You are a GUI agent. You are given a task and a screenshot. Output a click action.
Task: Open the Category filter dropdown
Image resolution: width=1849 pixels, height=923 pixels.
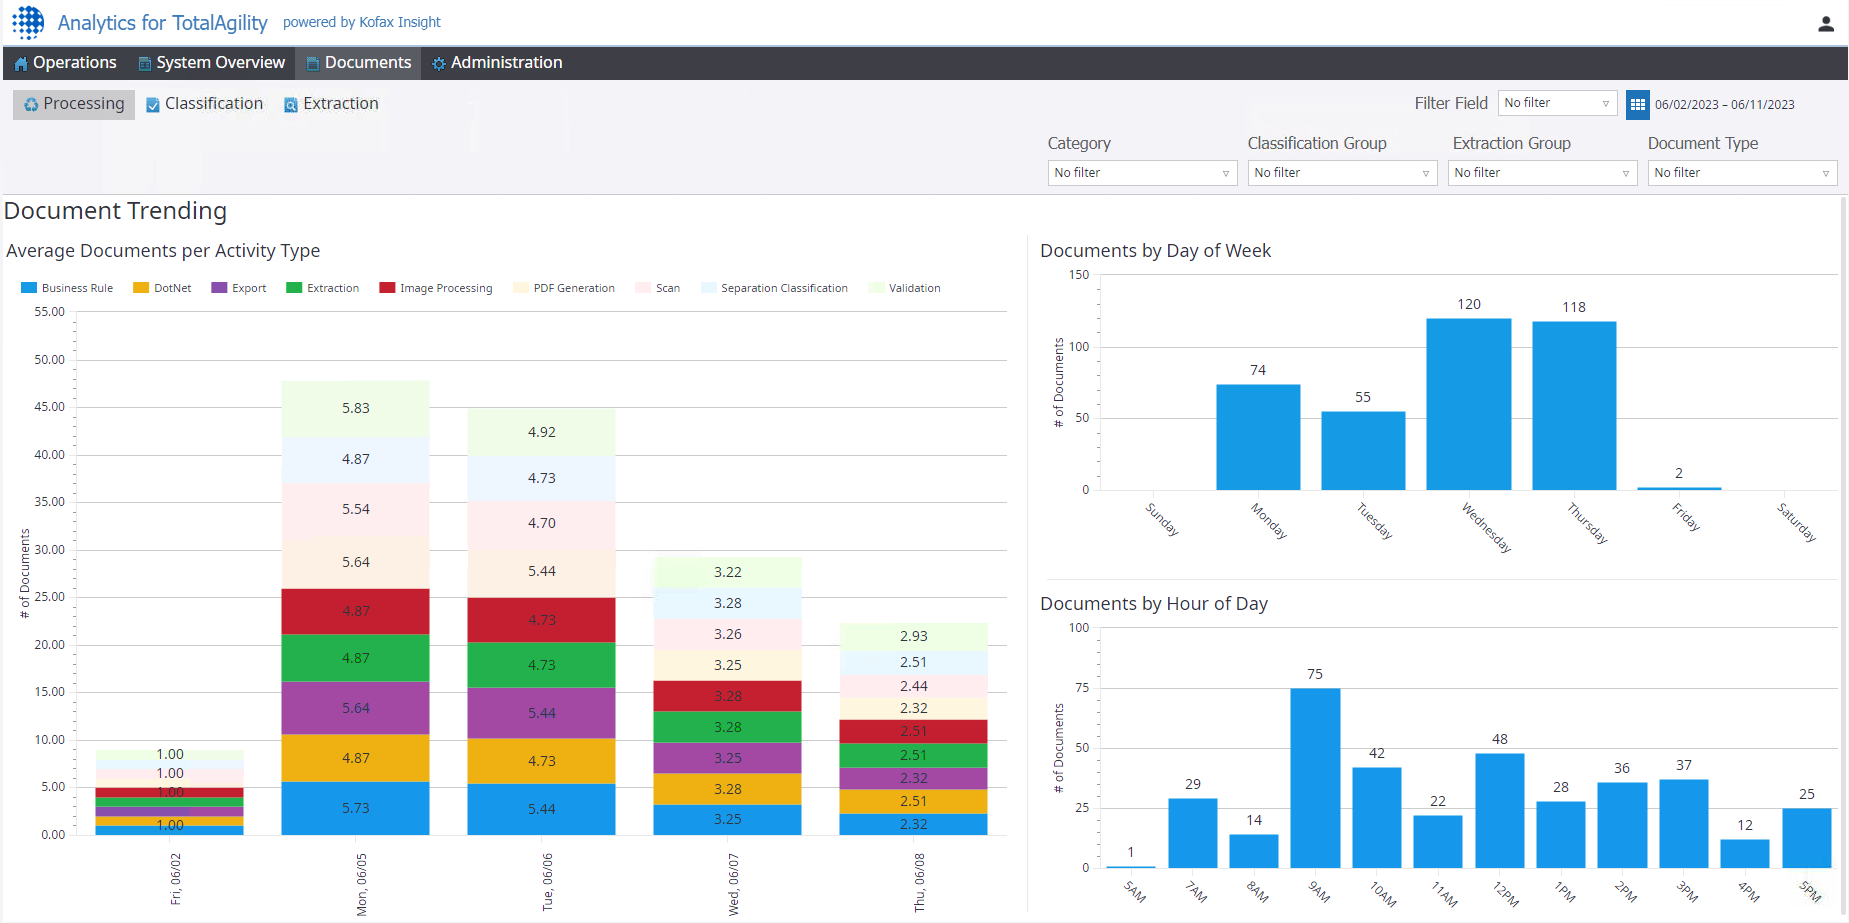[x=1142, y=173]
